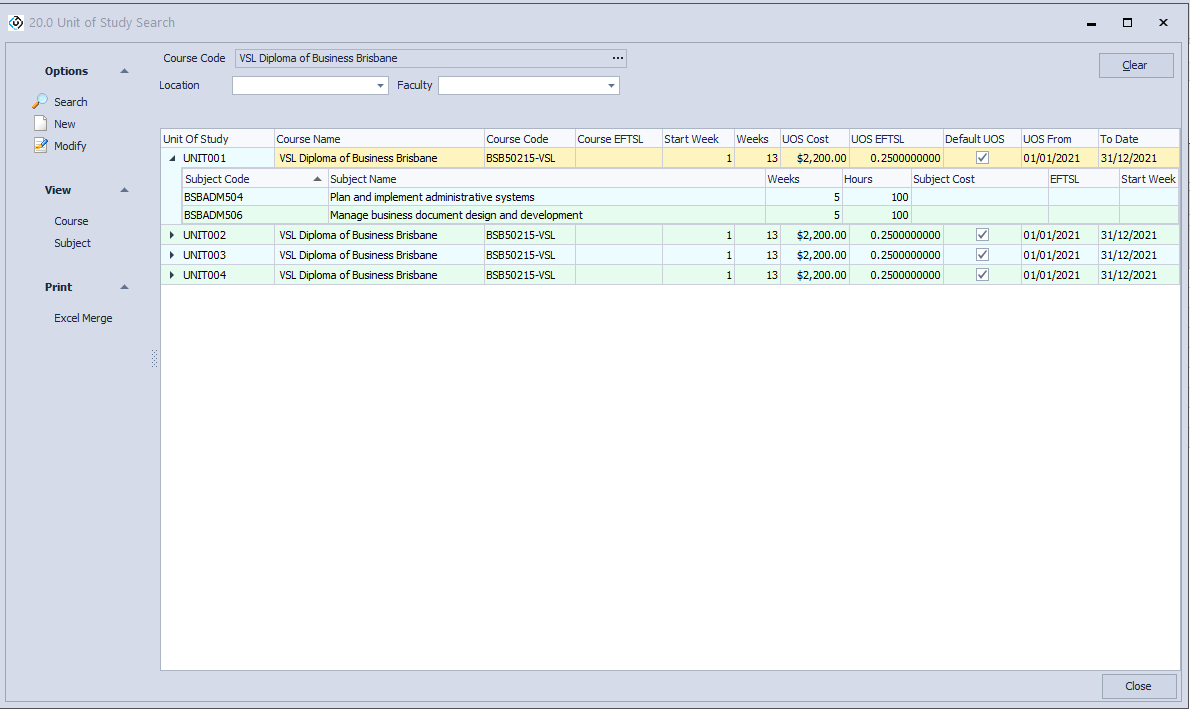Click the Search magnifier icon
The height and width of the screenshot is (709, 1190).
coord(40,102)
